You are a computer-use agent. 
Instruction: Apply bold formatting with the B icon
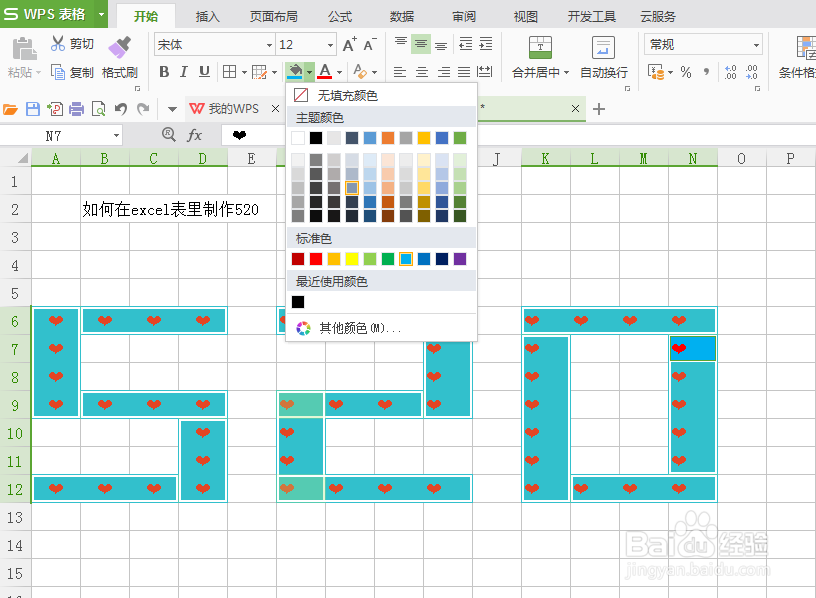[163, 72]
